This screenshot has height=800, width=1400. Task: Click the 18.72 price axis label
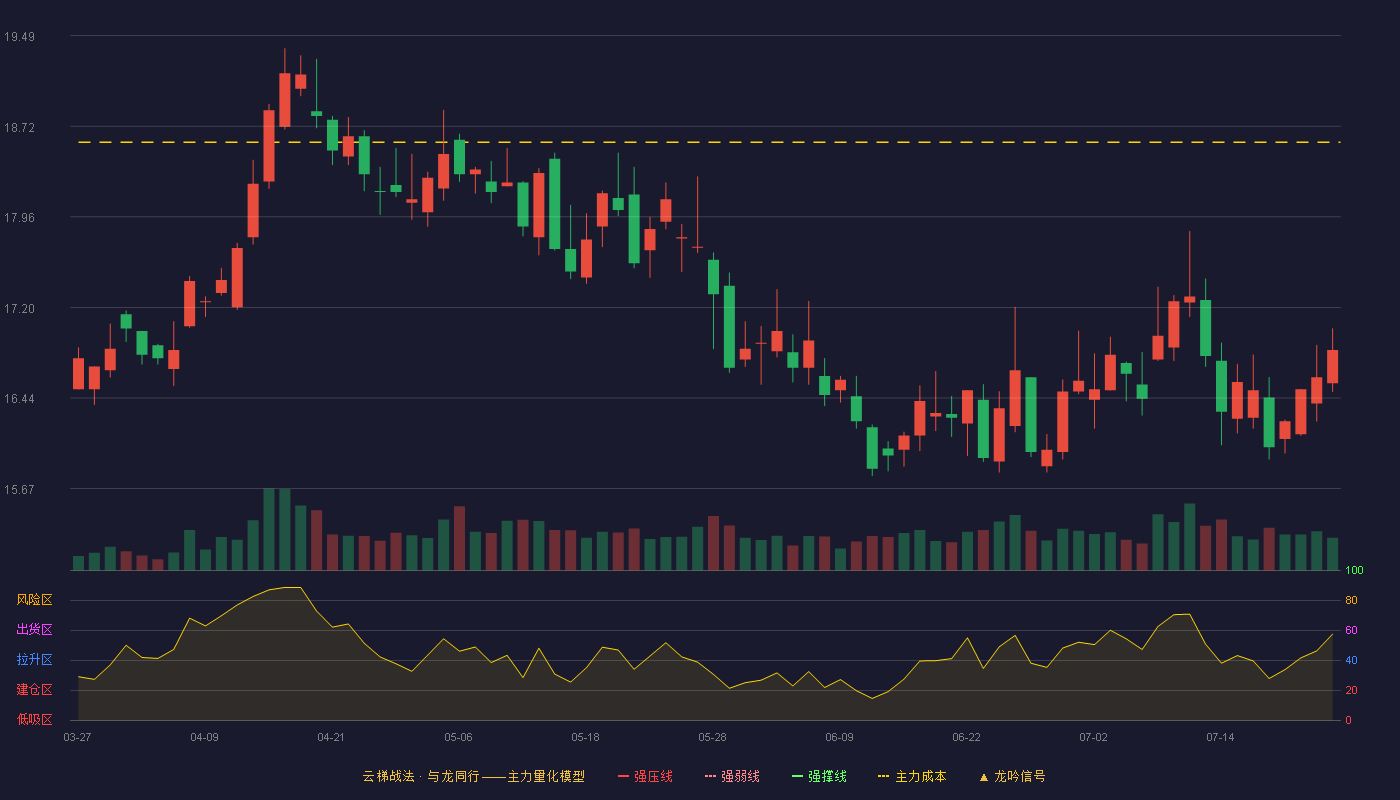[19, 127]
